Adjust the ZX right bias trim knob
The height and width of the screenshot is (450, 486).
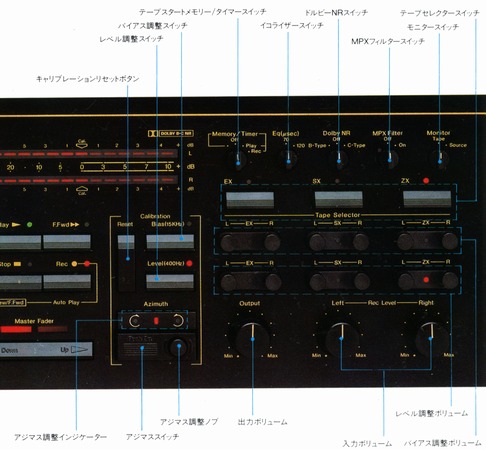450,241
